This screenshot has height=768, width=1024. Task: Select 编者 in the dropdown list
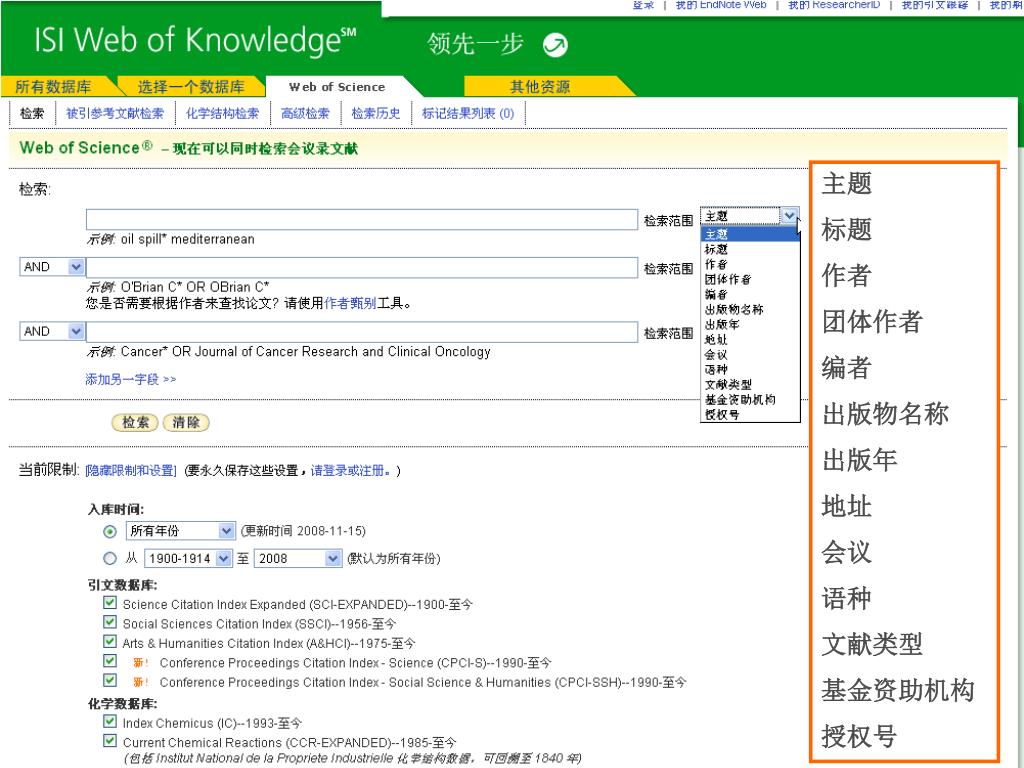[x=750, y=295]
